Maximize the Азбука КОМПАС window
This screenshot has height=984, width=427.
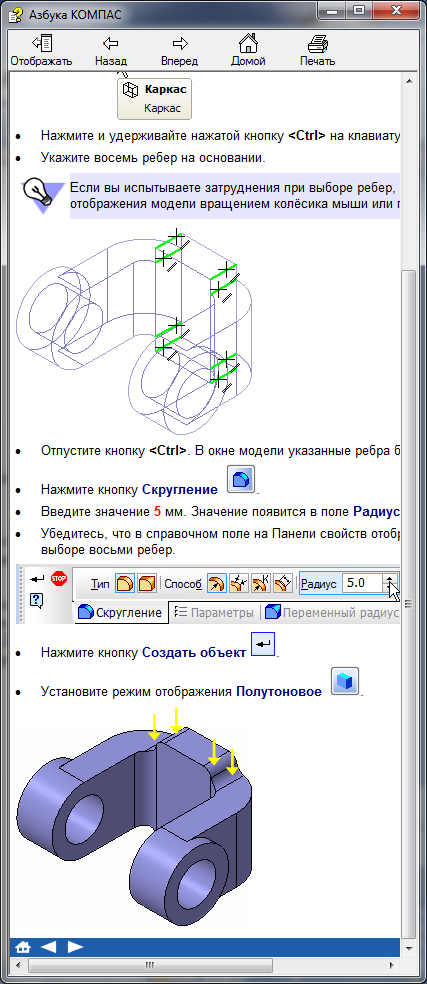pos(359,10)
